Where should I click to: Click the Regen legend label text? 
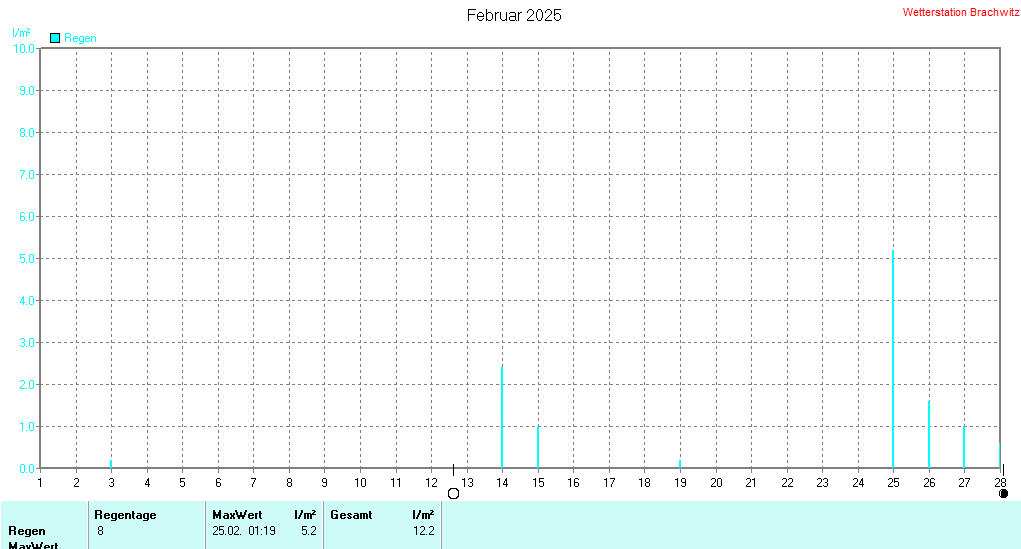point(80,38)
